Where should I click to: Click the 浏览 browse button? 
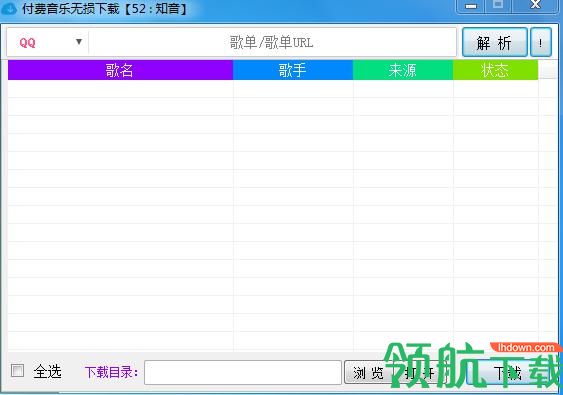pos(368,372)
